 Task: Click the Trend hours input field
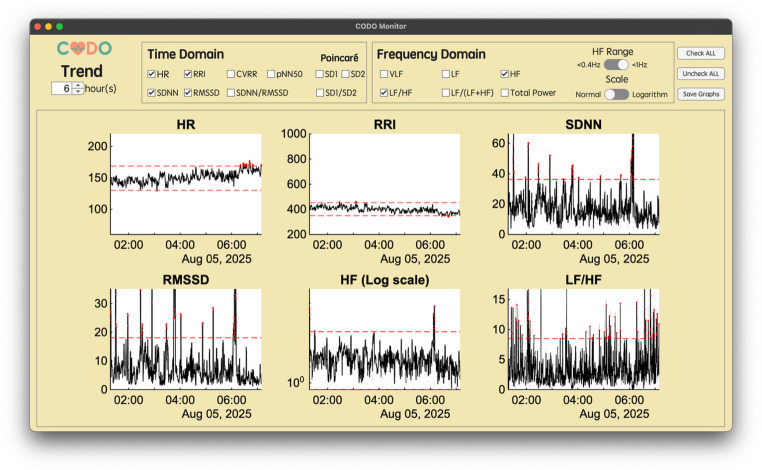[62, 88]
